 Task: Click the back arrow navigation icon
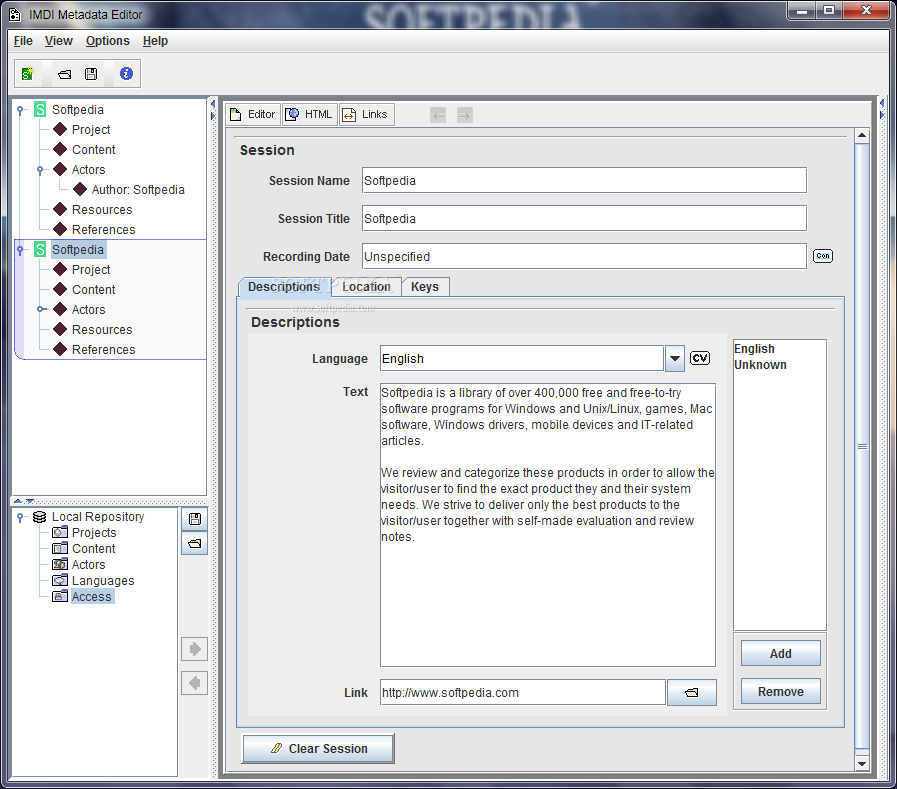[x=438, y=116]
